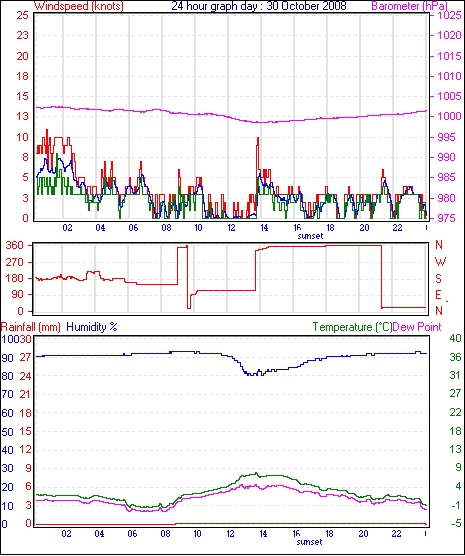The width and height of the screenshot is (465, 556).
Task: Click the 25 knots value on windspeed scale
Action: coord(22,16)
